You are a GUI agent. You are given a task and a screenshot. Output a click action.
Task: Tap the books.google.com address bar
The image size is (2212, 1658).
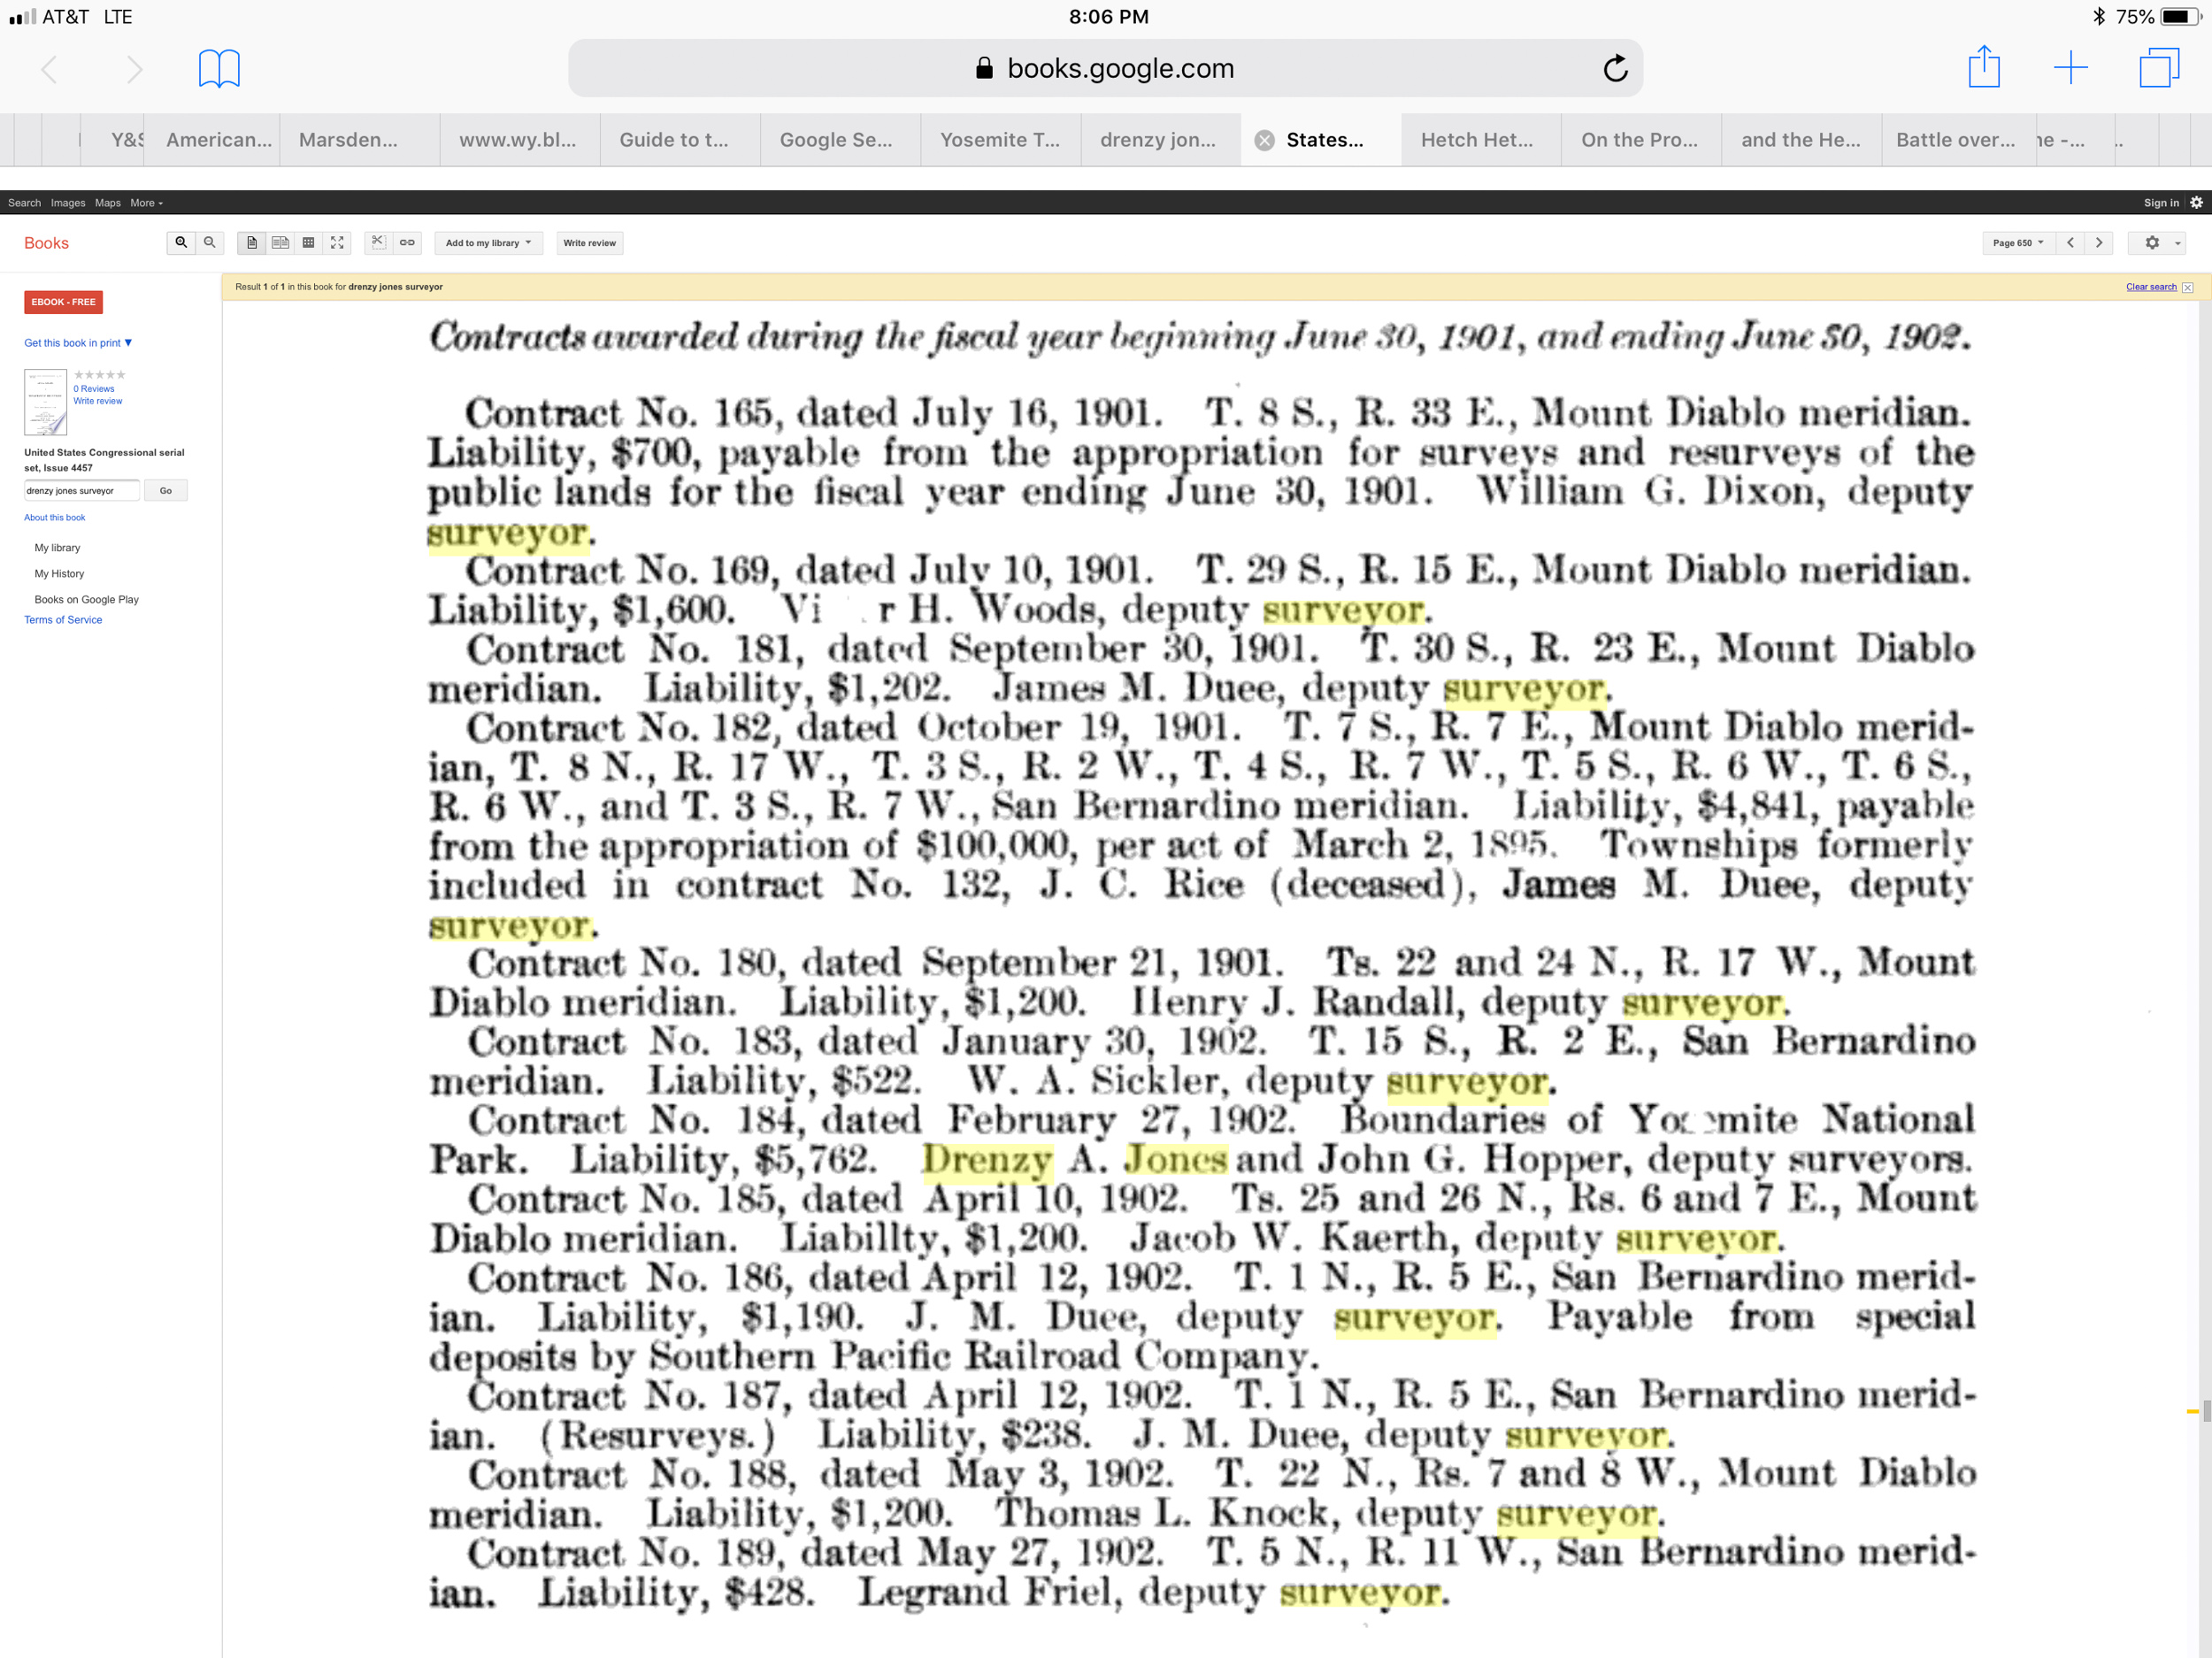click(x=1105, y=68)
